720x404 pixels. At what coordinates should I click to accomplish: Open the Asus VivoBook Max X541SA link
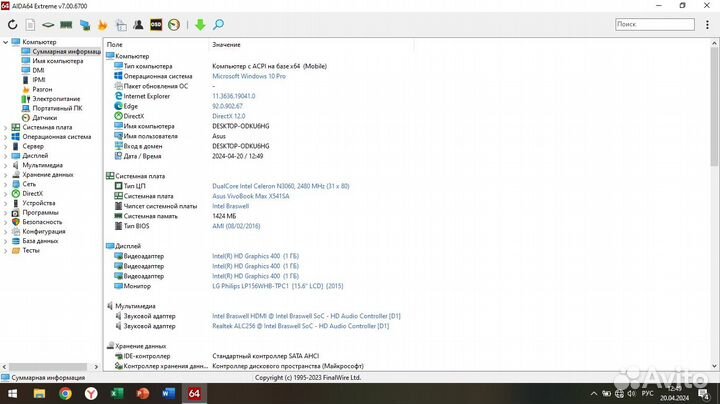[251, 196]
